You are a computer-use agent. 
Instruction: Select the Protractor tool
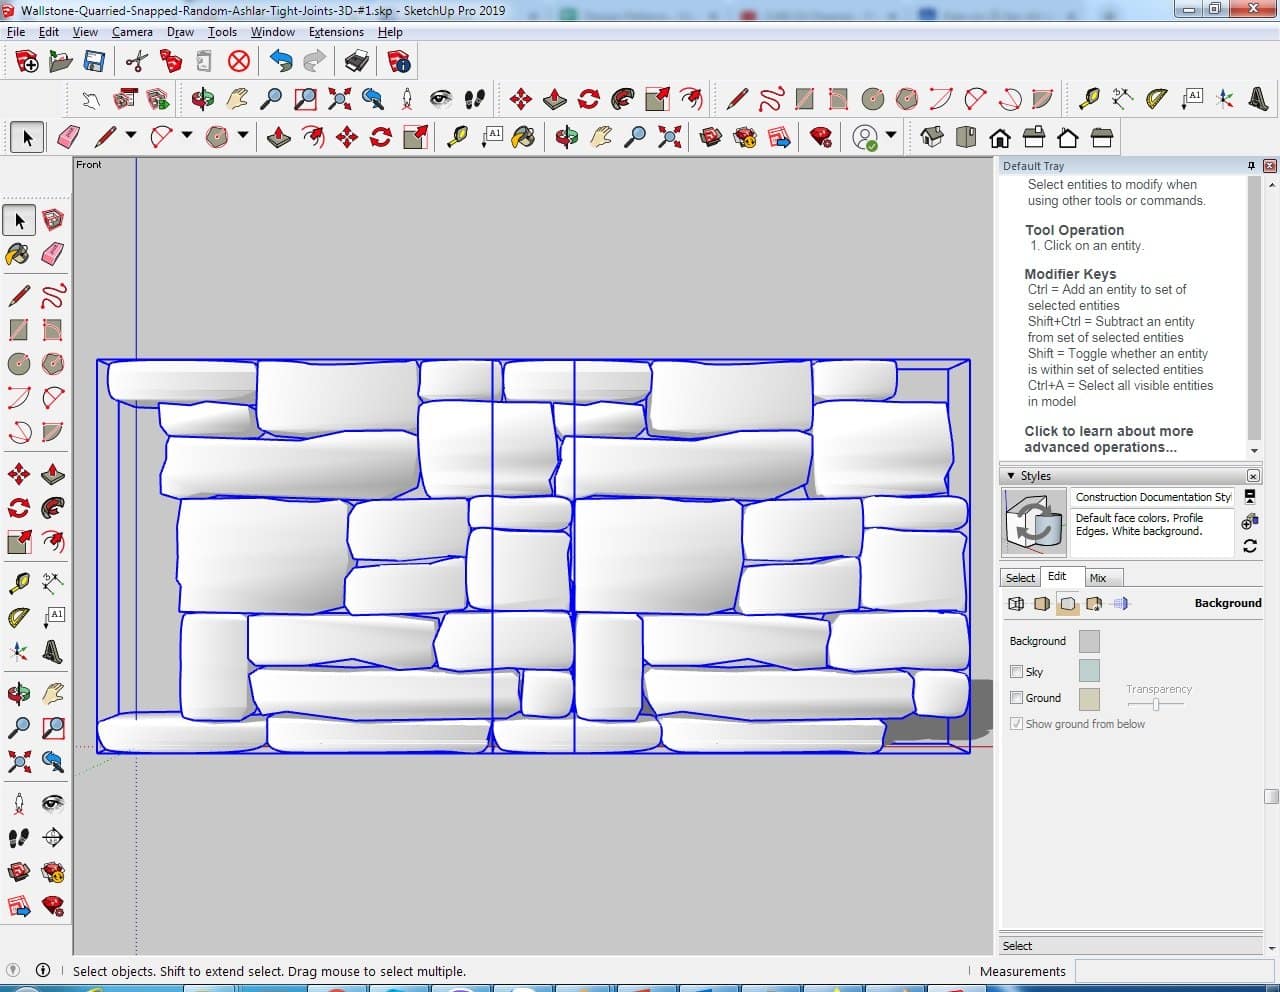pos(1157,98)
